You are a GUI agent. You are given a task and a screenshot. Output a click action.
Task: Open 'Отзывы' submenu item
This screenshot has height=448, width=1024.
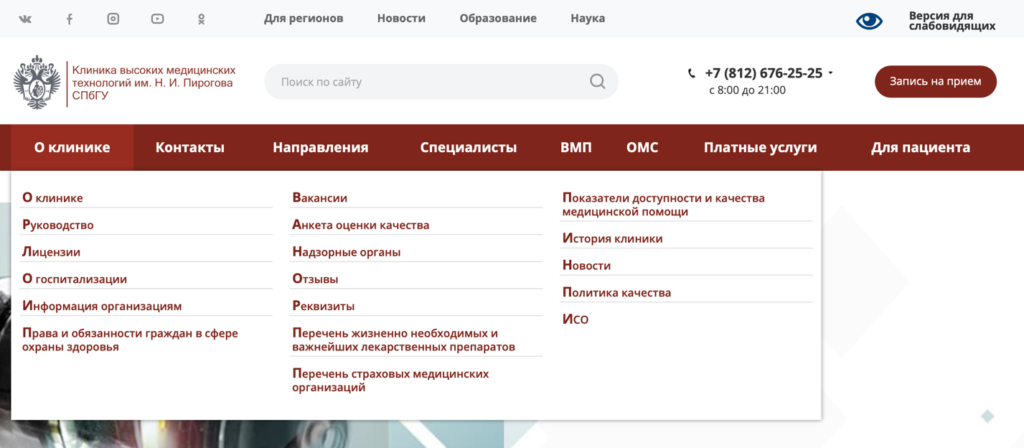pos(315,280)
